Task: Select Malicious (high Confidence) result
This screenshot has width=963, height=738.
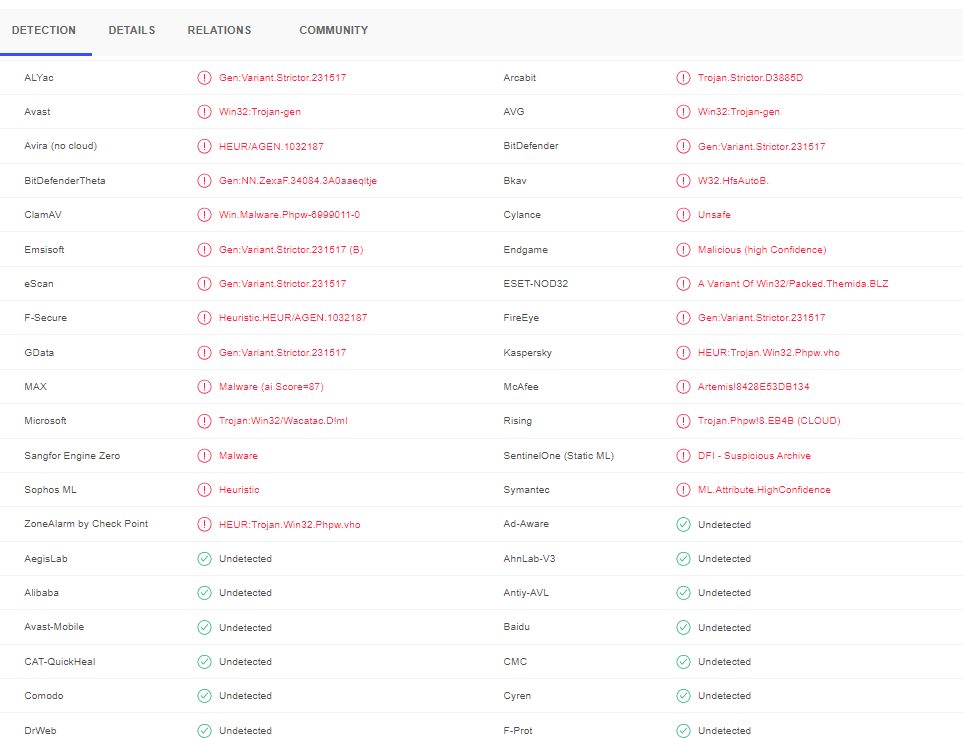Action: click(762, 250)
